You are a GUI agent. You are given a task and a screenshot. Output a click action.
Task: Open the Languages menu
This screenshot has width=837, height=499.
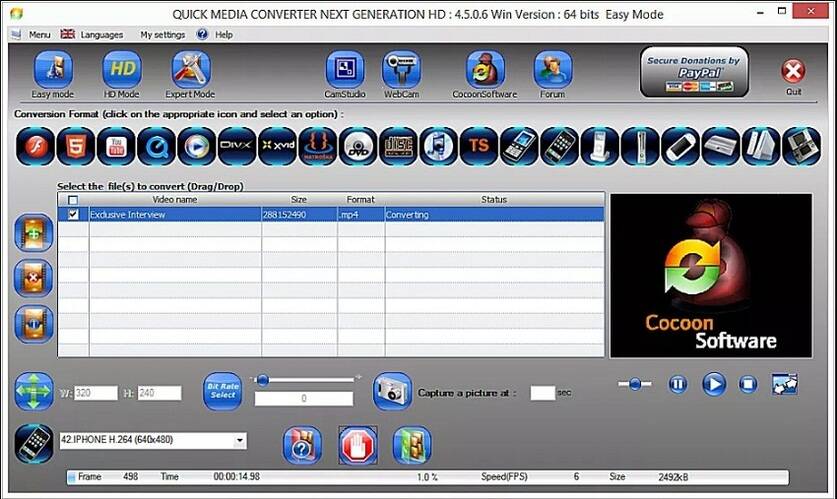[101, 35]
